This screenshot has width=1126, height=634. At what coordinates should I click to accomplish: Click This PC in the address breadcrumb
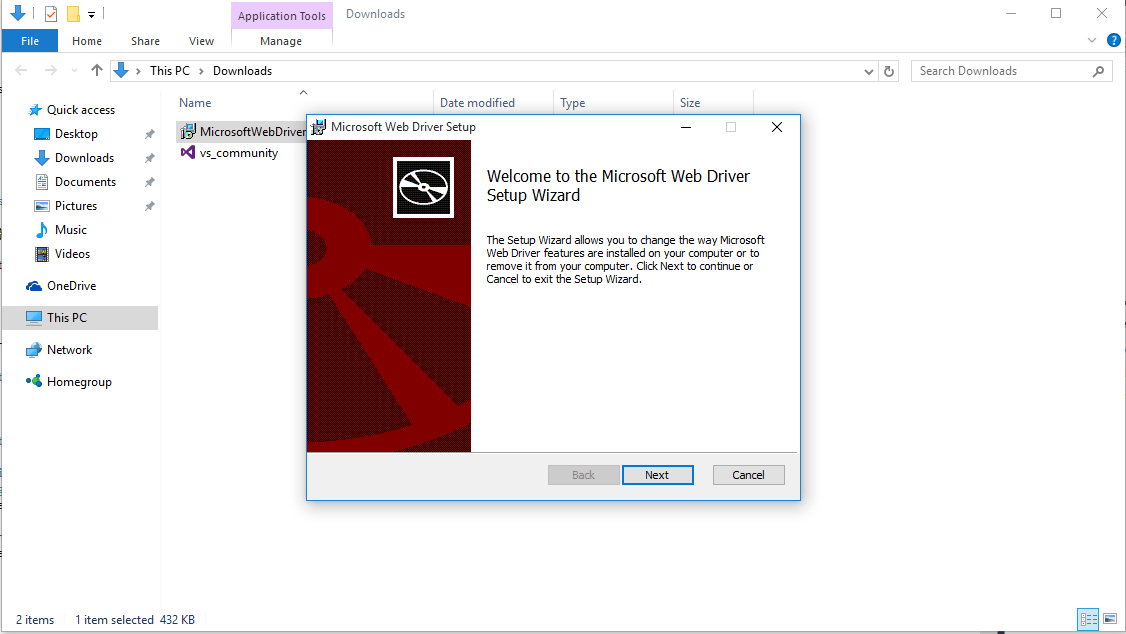(x=170, y=70)
